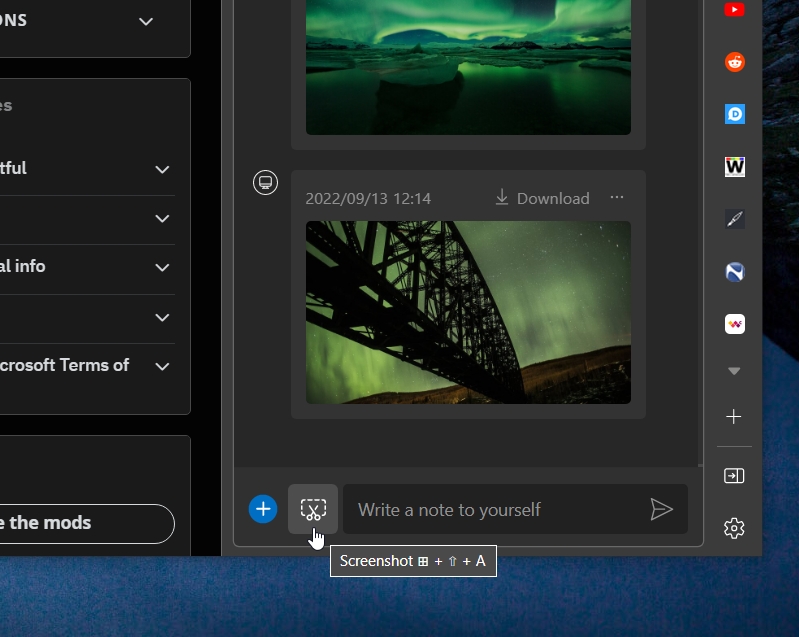Add a new site to the sidebar
799x637 pixels.
coord(734,417)
